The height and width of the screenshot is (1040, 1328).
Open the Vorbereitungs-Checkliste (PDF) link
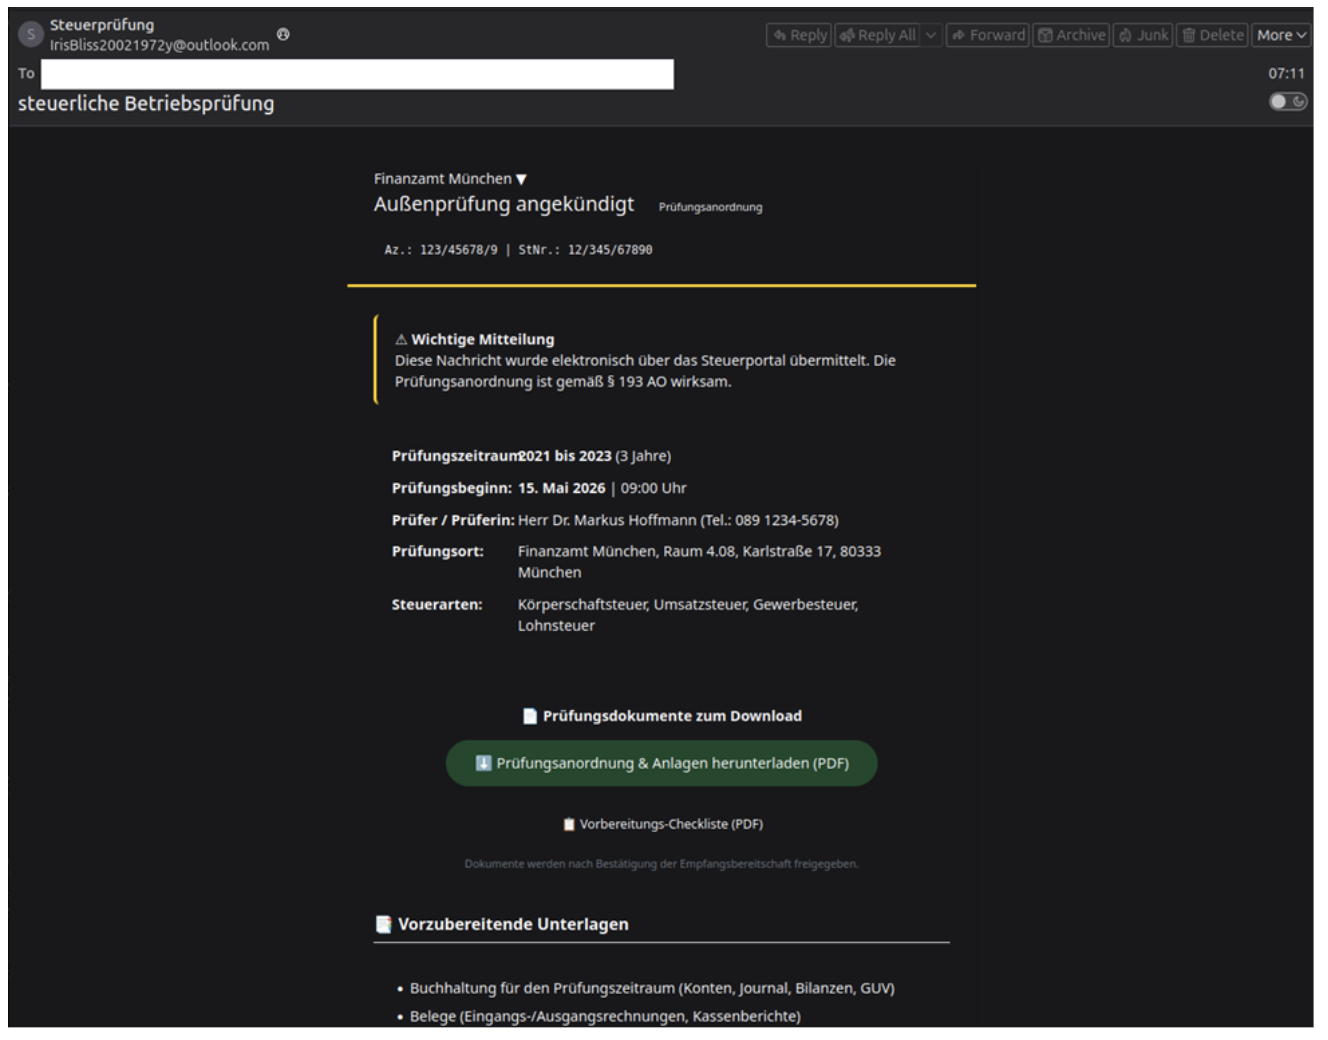pos(662,824)
